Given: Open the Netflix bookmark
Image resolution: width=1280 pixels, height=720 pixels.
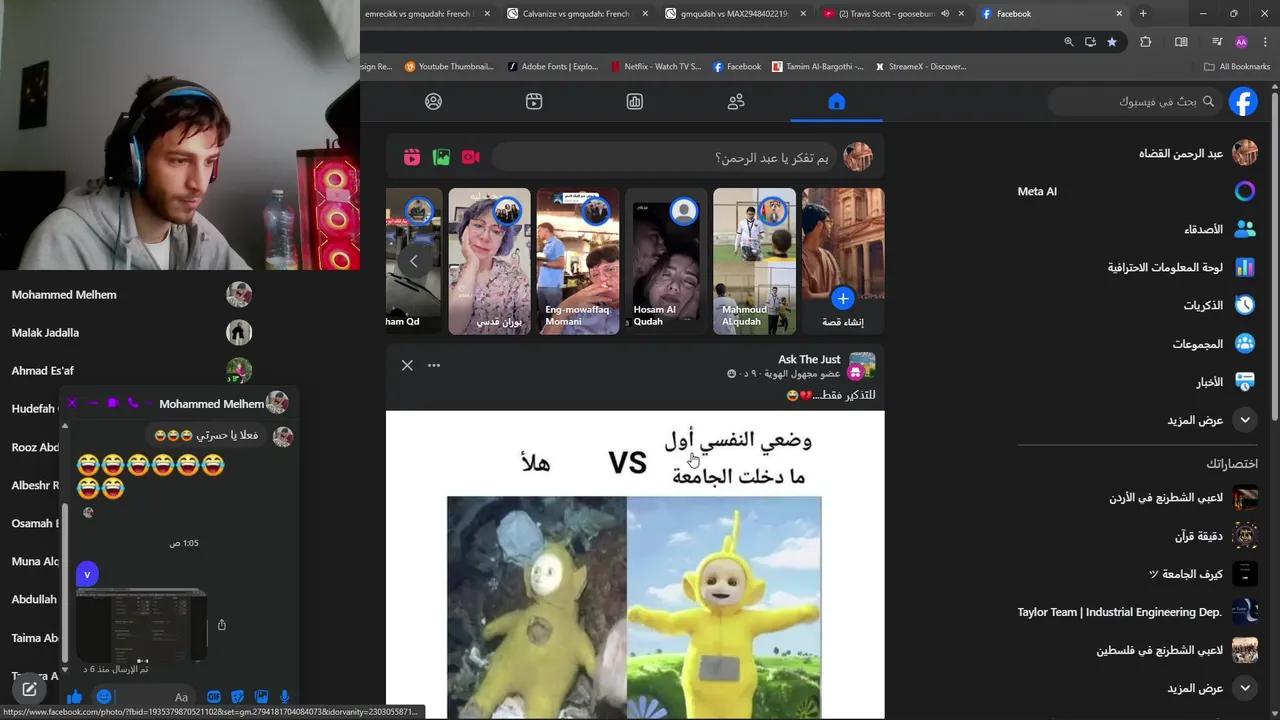Looking at the screenshot, I should tap(655, 67).
